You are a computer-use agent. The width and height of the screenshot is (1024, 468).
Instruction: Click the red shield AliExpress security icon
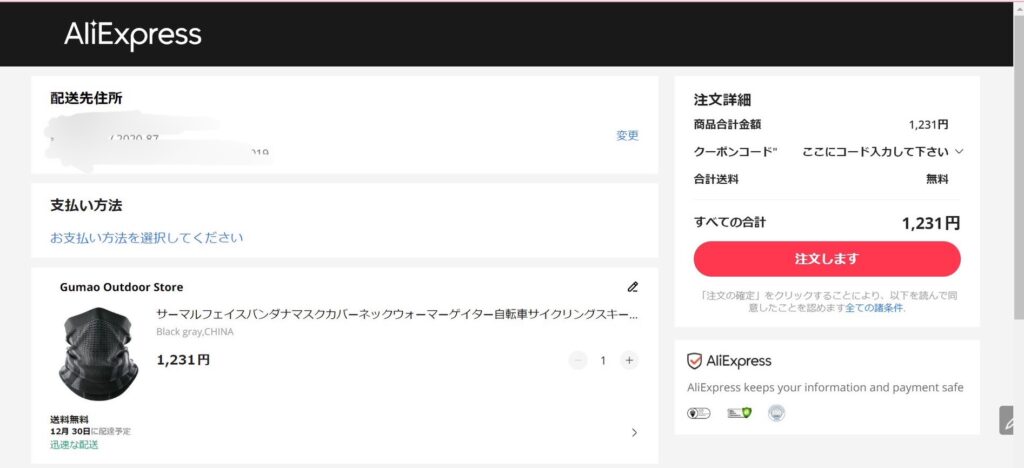[694, 361]
